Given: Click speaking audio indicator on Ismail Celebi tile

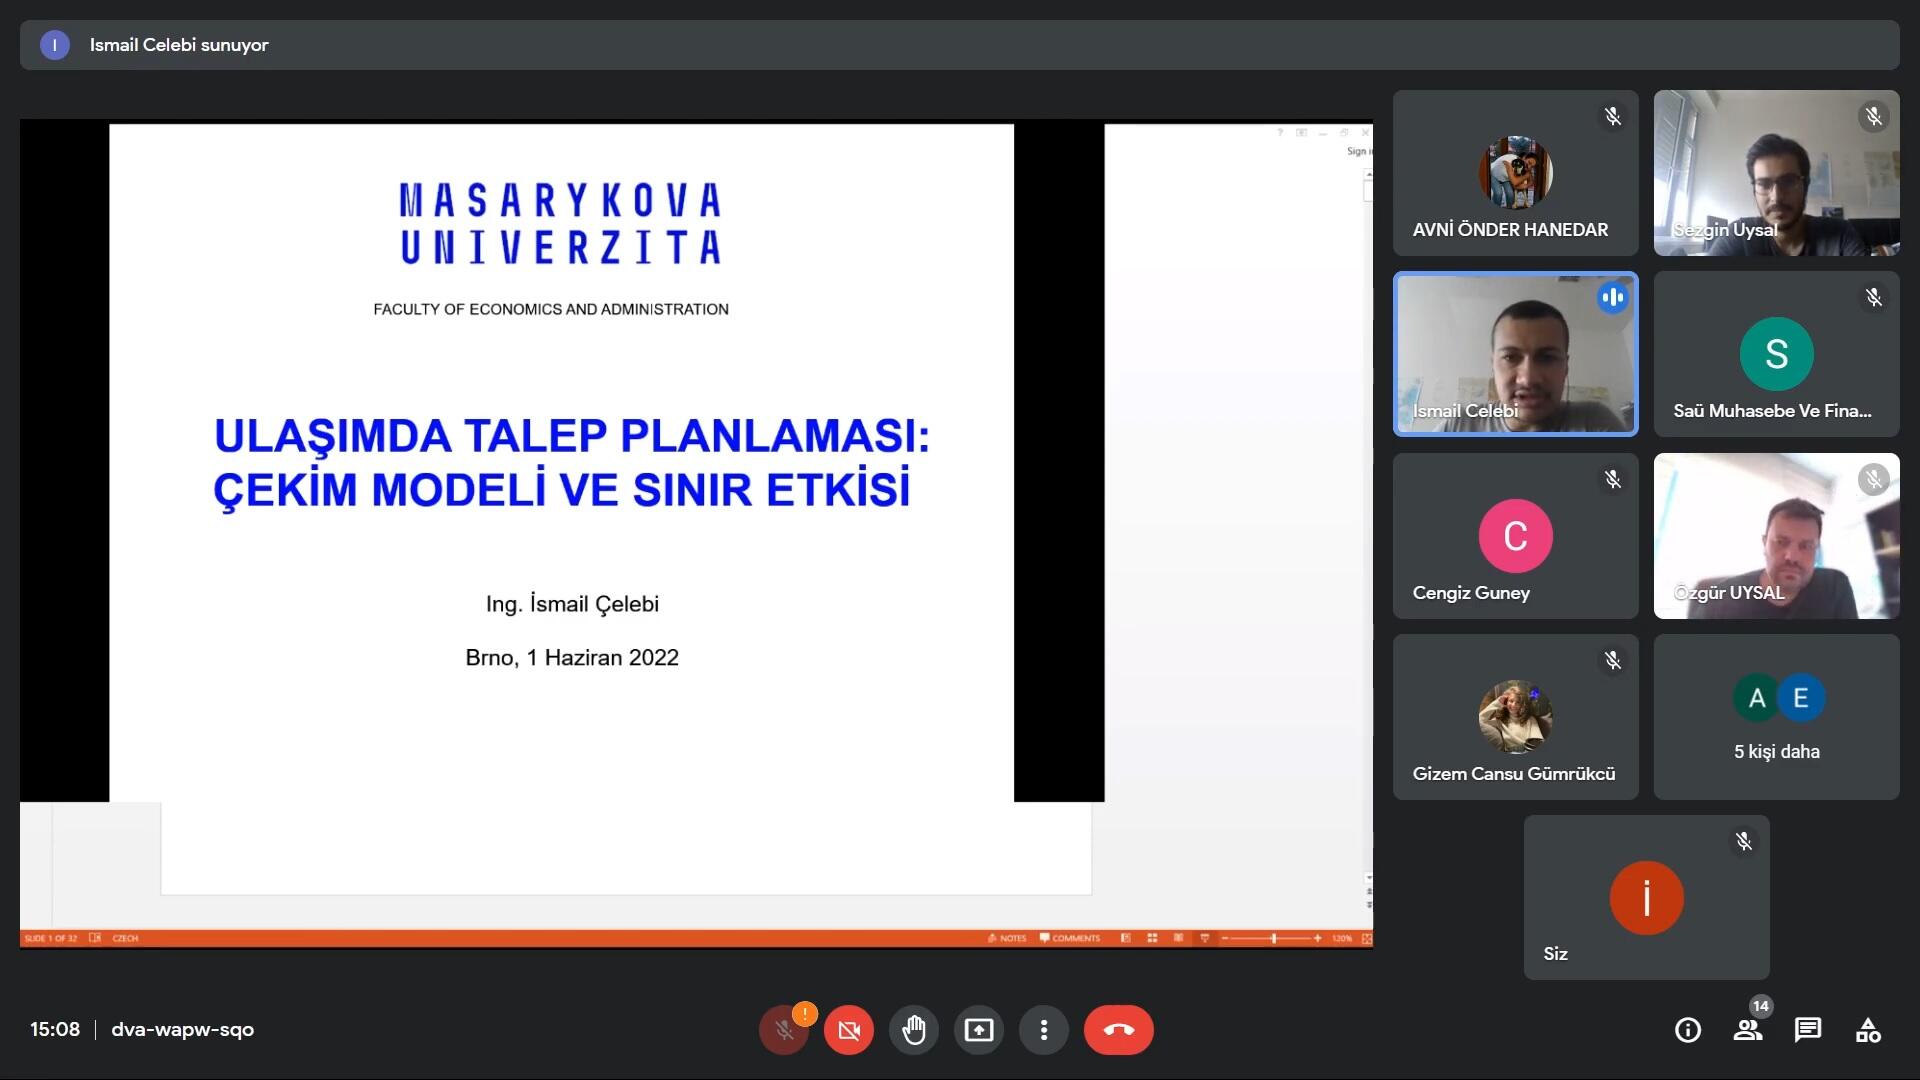Looking at the screenshot, I should click(1613, 298).
